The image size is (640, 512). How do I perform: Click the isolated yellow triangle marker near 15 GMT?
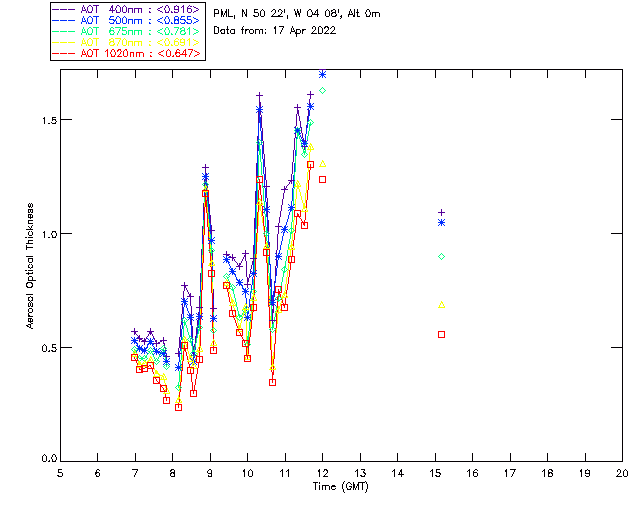tap(441, 304)
